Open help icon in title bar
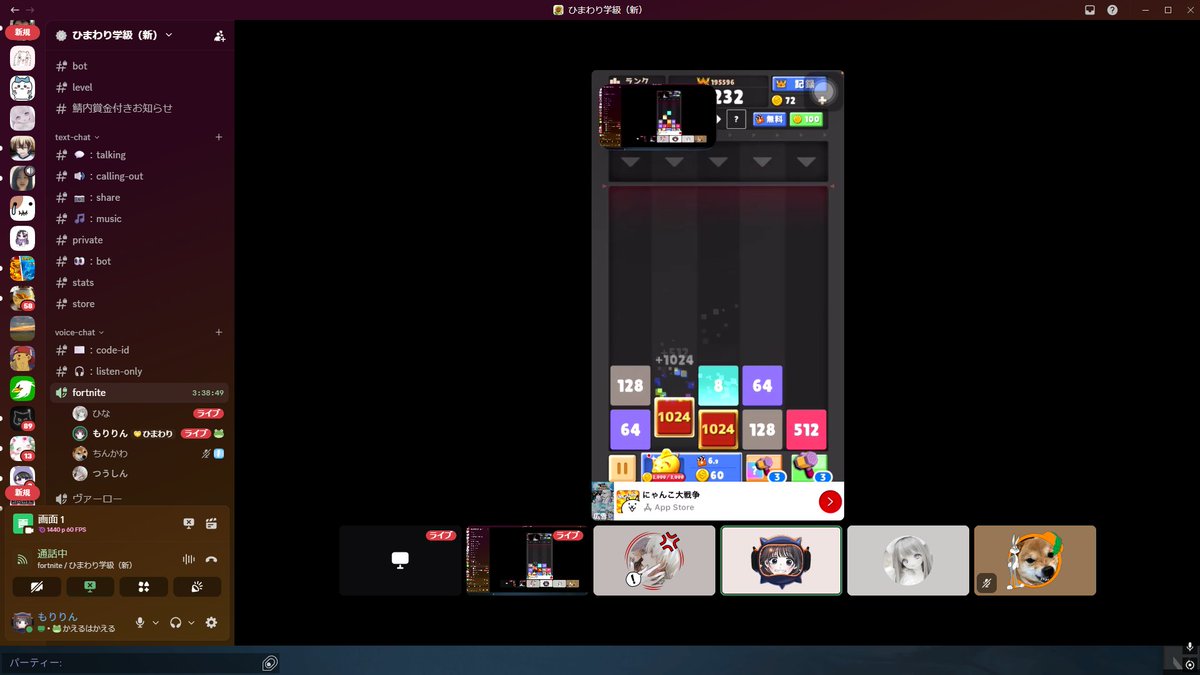This screenshot has height=675, width=1200. 1112,10
